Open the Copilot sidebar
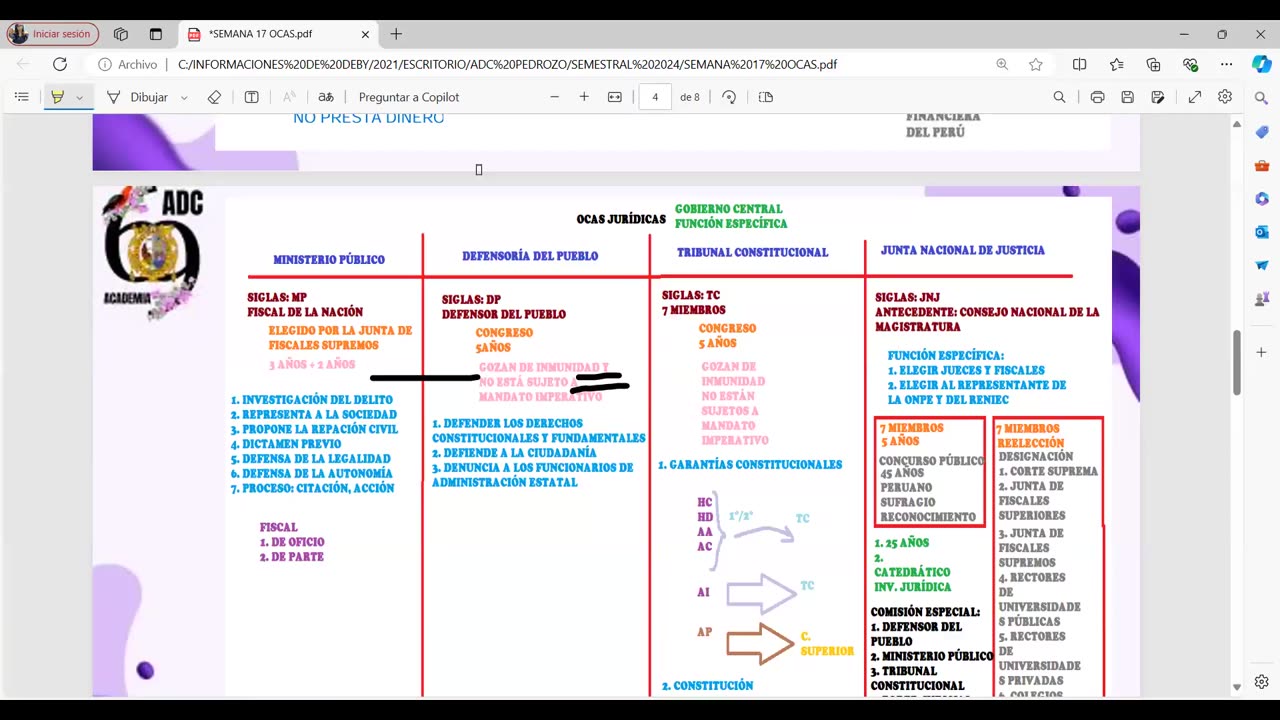Viewport: 1280px width, 720px height. (1262, 63)
